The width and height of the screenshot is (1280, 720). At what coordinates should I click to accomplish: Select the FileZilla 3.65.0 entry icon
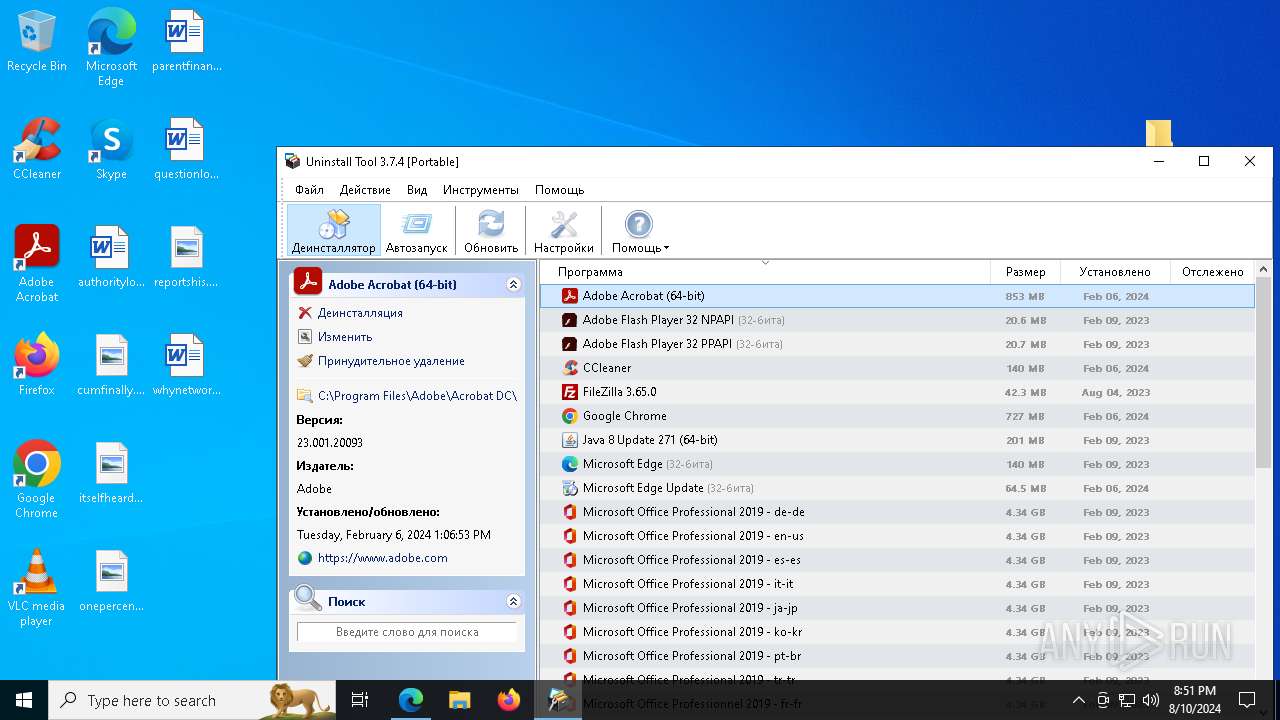tap(570, 392)
